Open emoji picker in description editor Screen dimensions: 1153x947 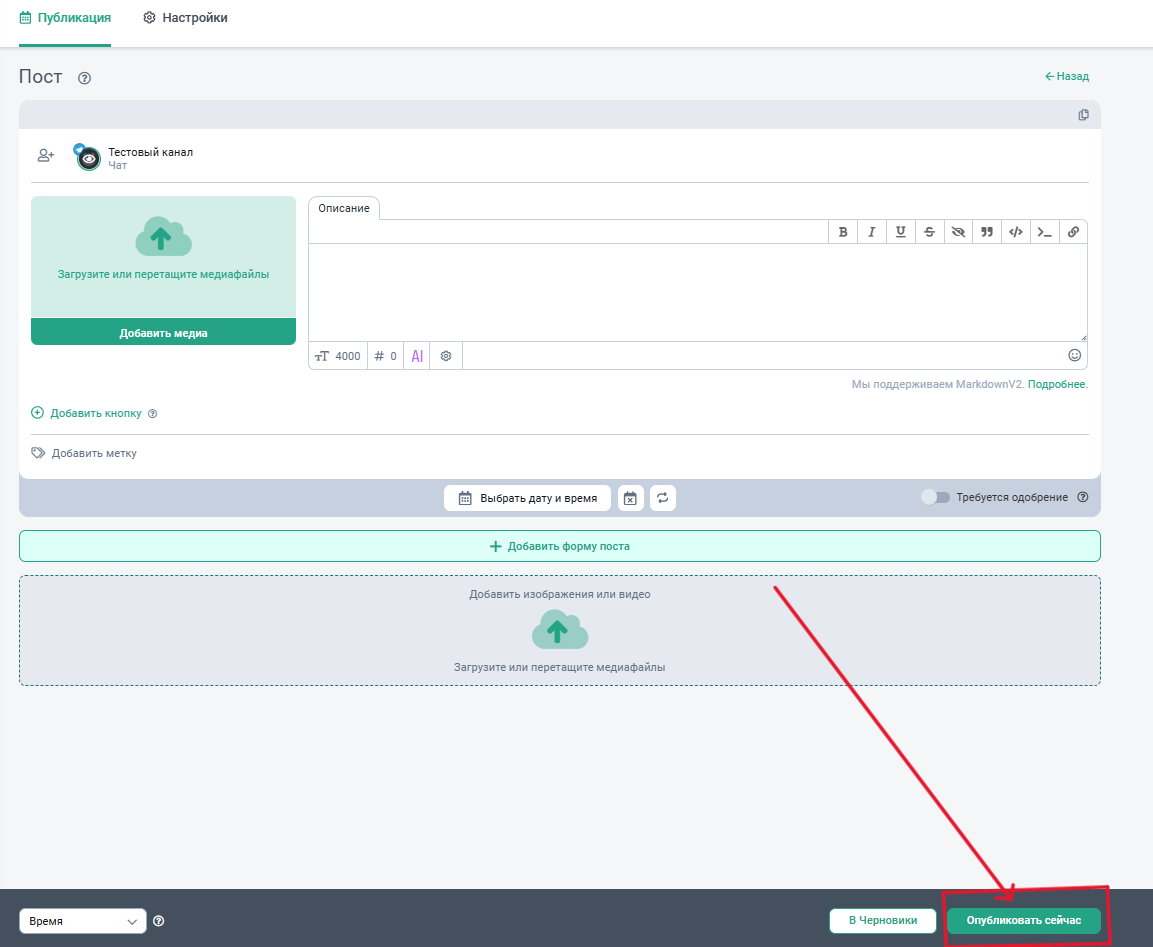(x=1075, y=355)
